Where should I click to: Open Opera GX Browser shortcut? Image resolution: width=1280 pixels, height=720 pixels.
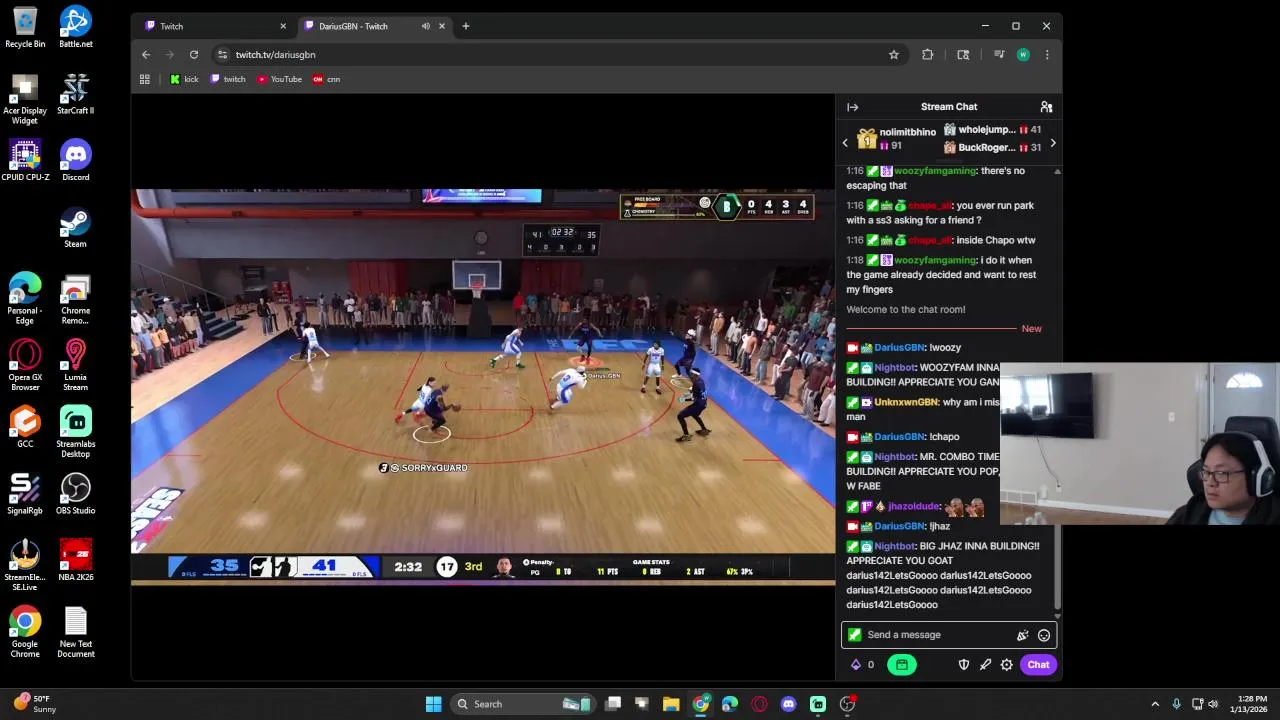pyautogui.click(x=25, y=365)
